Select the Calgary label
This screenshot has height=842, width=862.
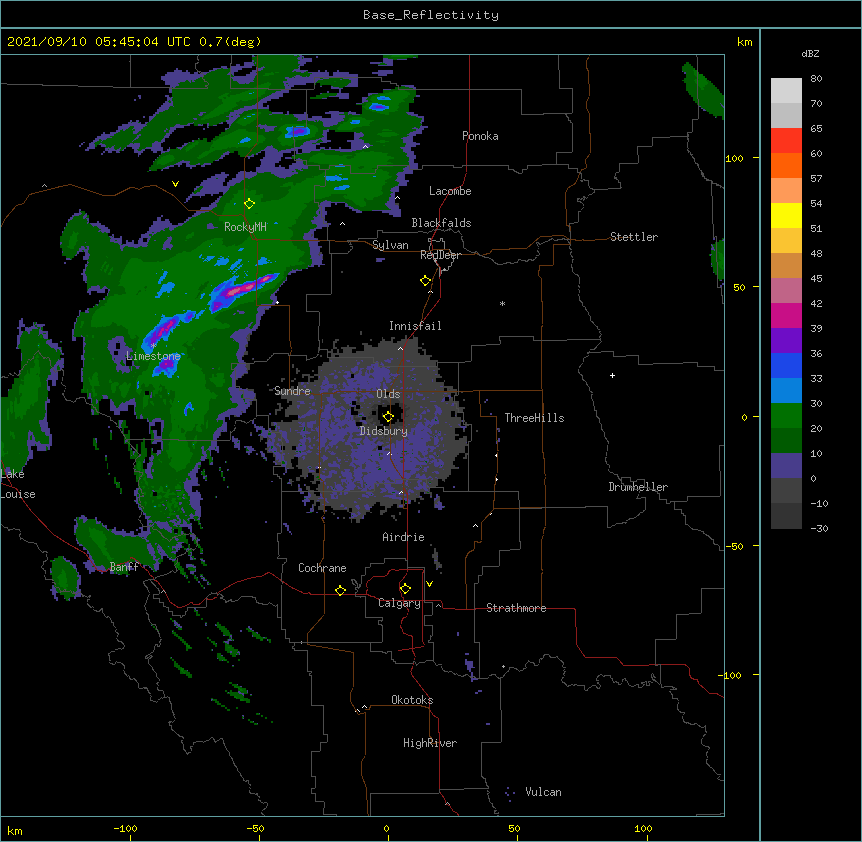coord(399,603)
